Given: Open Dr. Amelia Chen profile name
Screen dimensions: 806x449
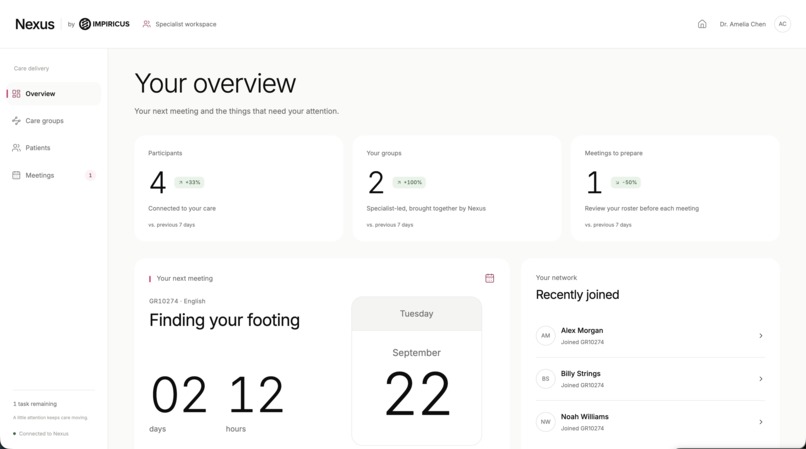Looking at the screenshot, I should pos(742,24).
